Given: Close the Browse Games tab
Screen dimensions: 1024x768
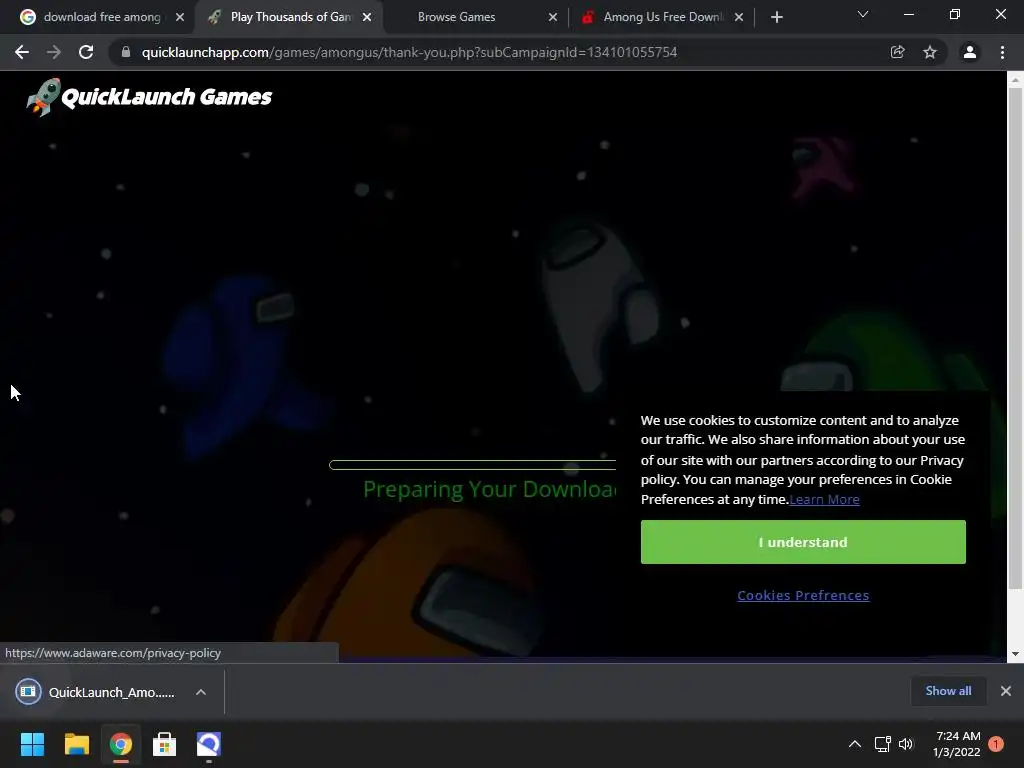Looking at the screenshot, I should coord(553,17).
